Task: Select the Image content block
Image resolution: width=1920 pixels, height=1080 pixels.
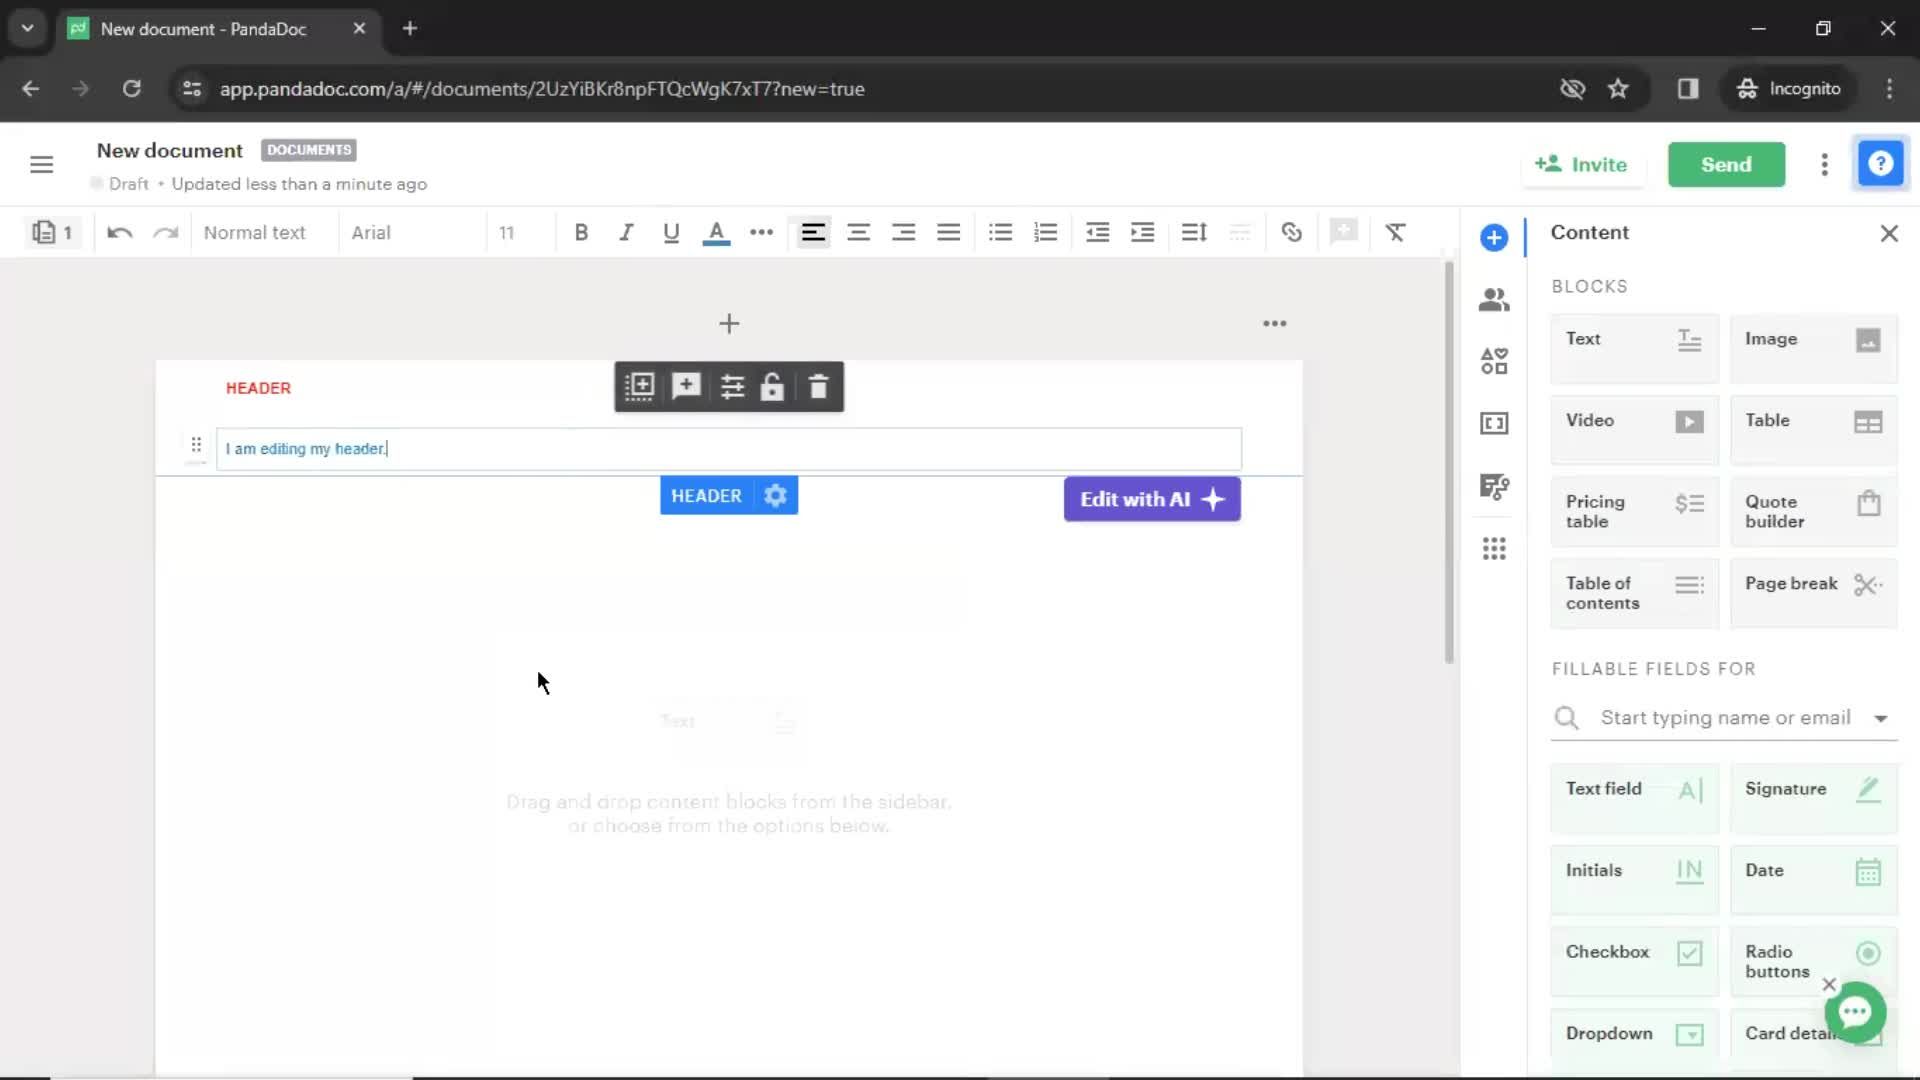Action: [1813, 339]
